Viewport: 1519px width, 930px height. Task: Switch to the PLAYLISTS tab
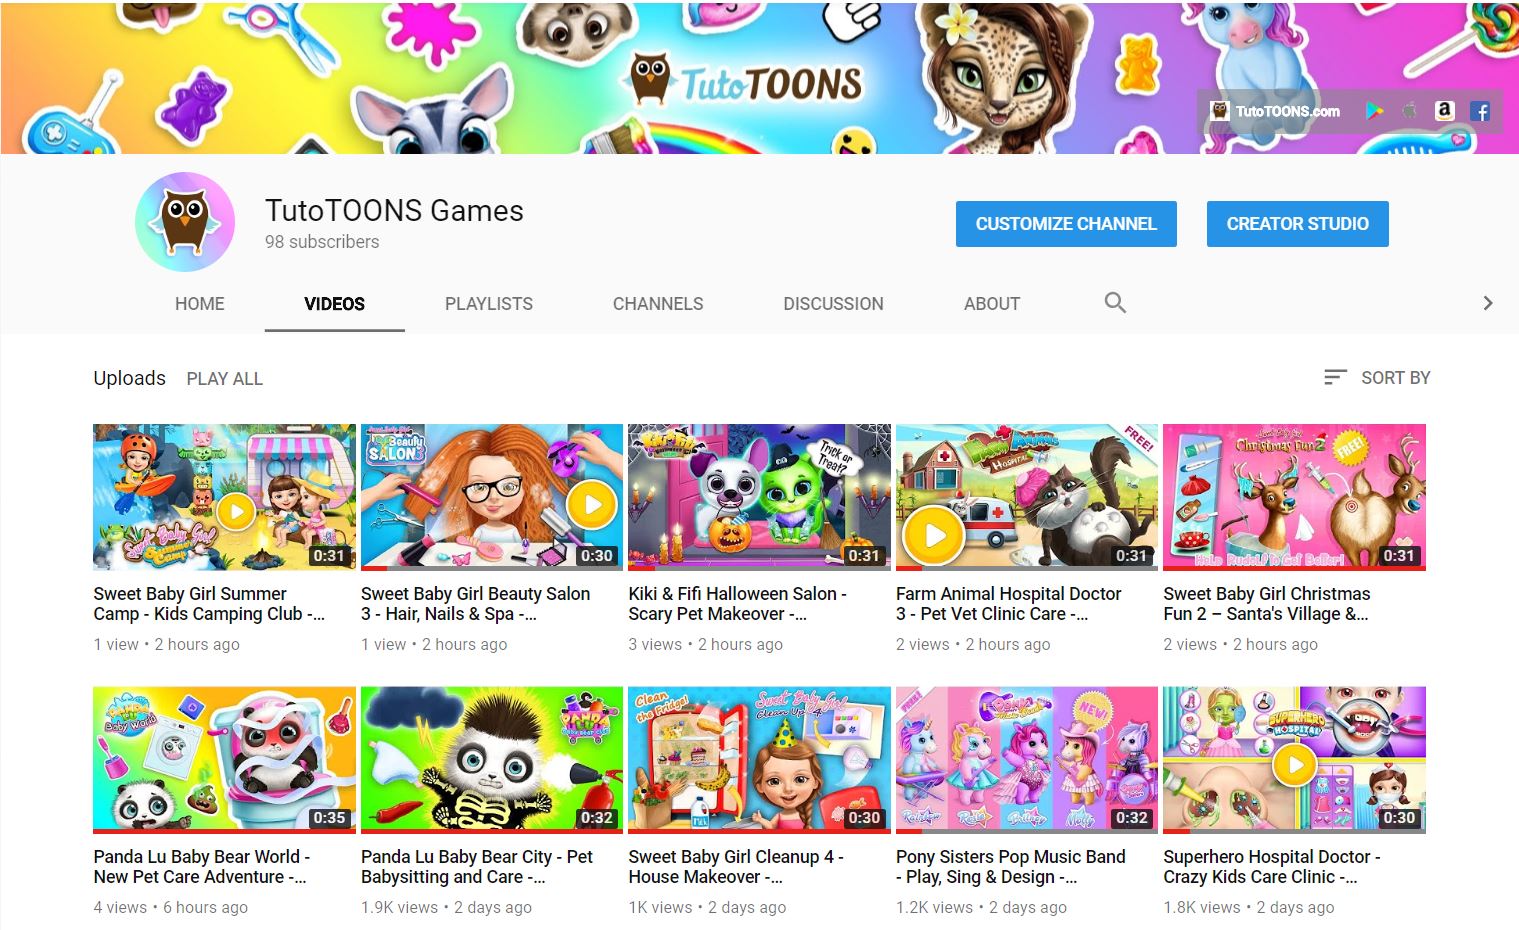(489, 304)
